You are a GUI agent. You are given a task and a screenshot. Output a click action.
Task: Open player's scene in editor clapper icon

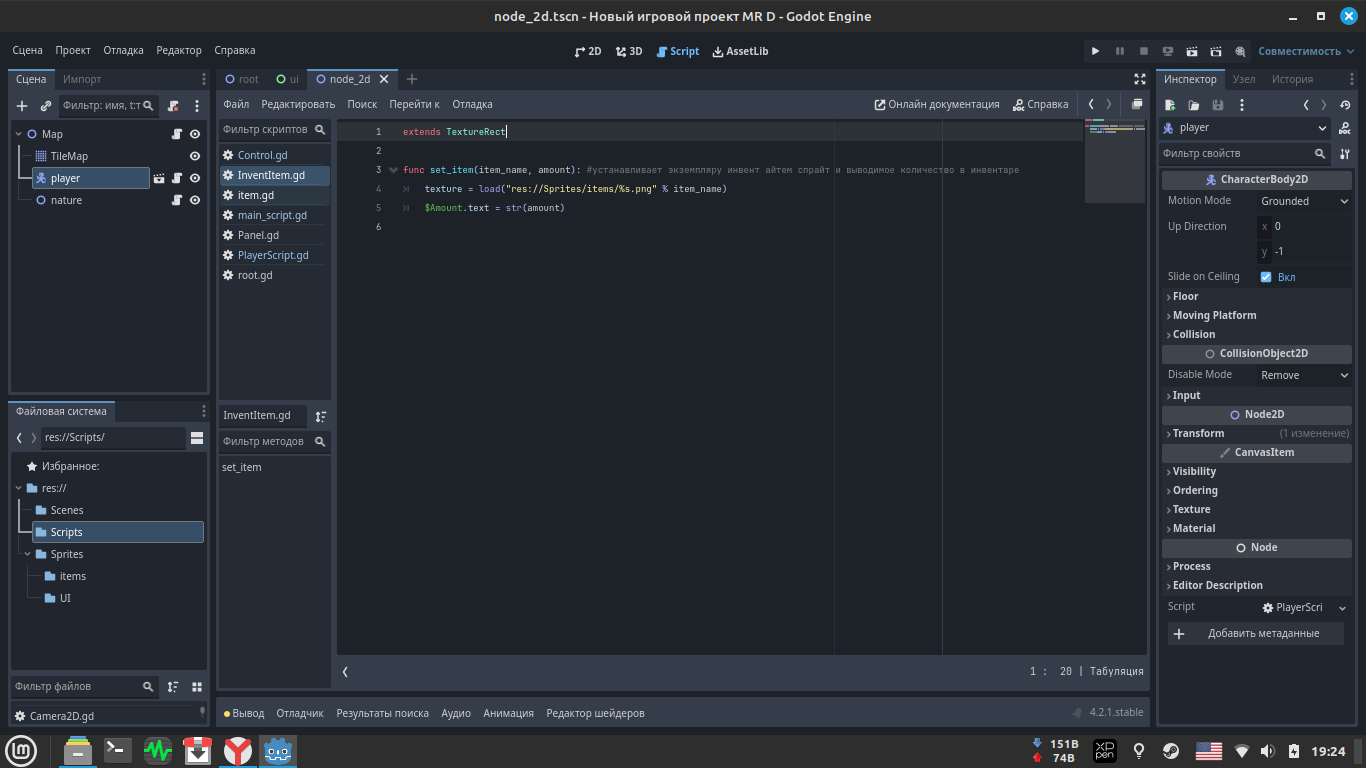pyautogui.click(x=159, y=178)
